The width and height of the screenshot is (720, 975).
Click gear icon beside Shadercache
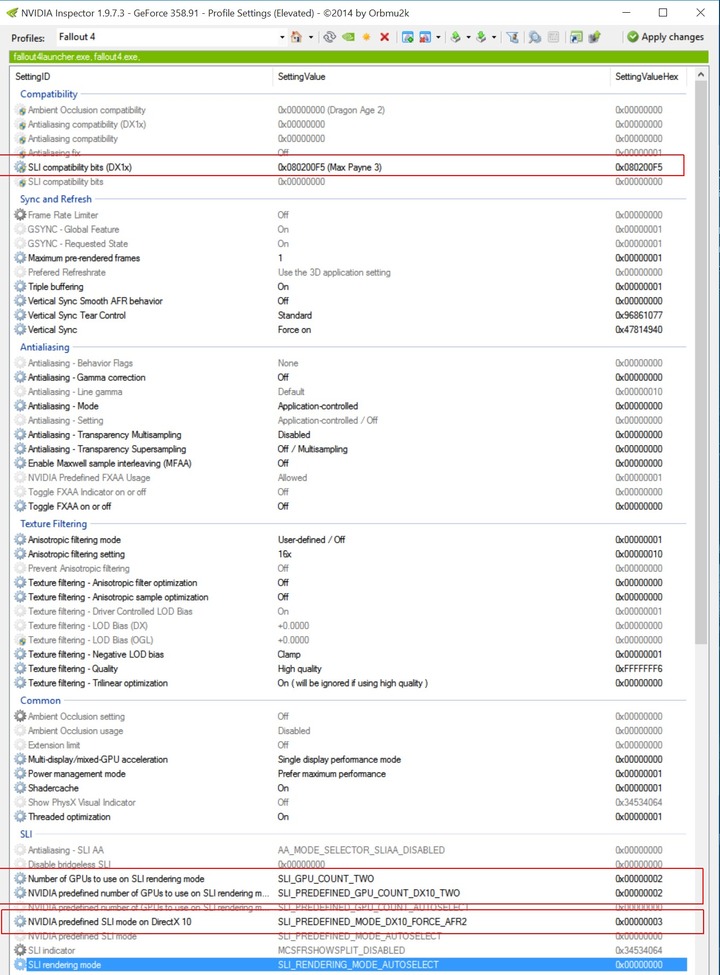tap(21, 788)
